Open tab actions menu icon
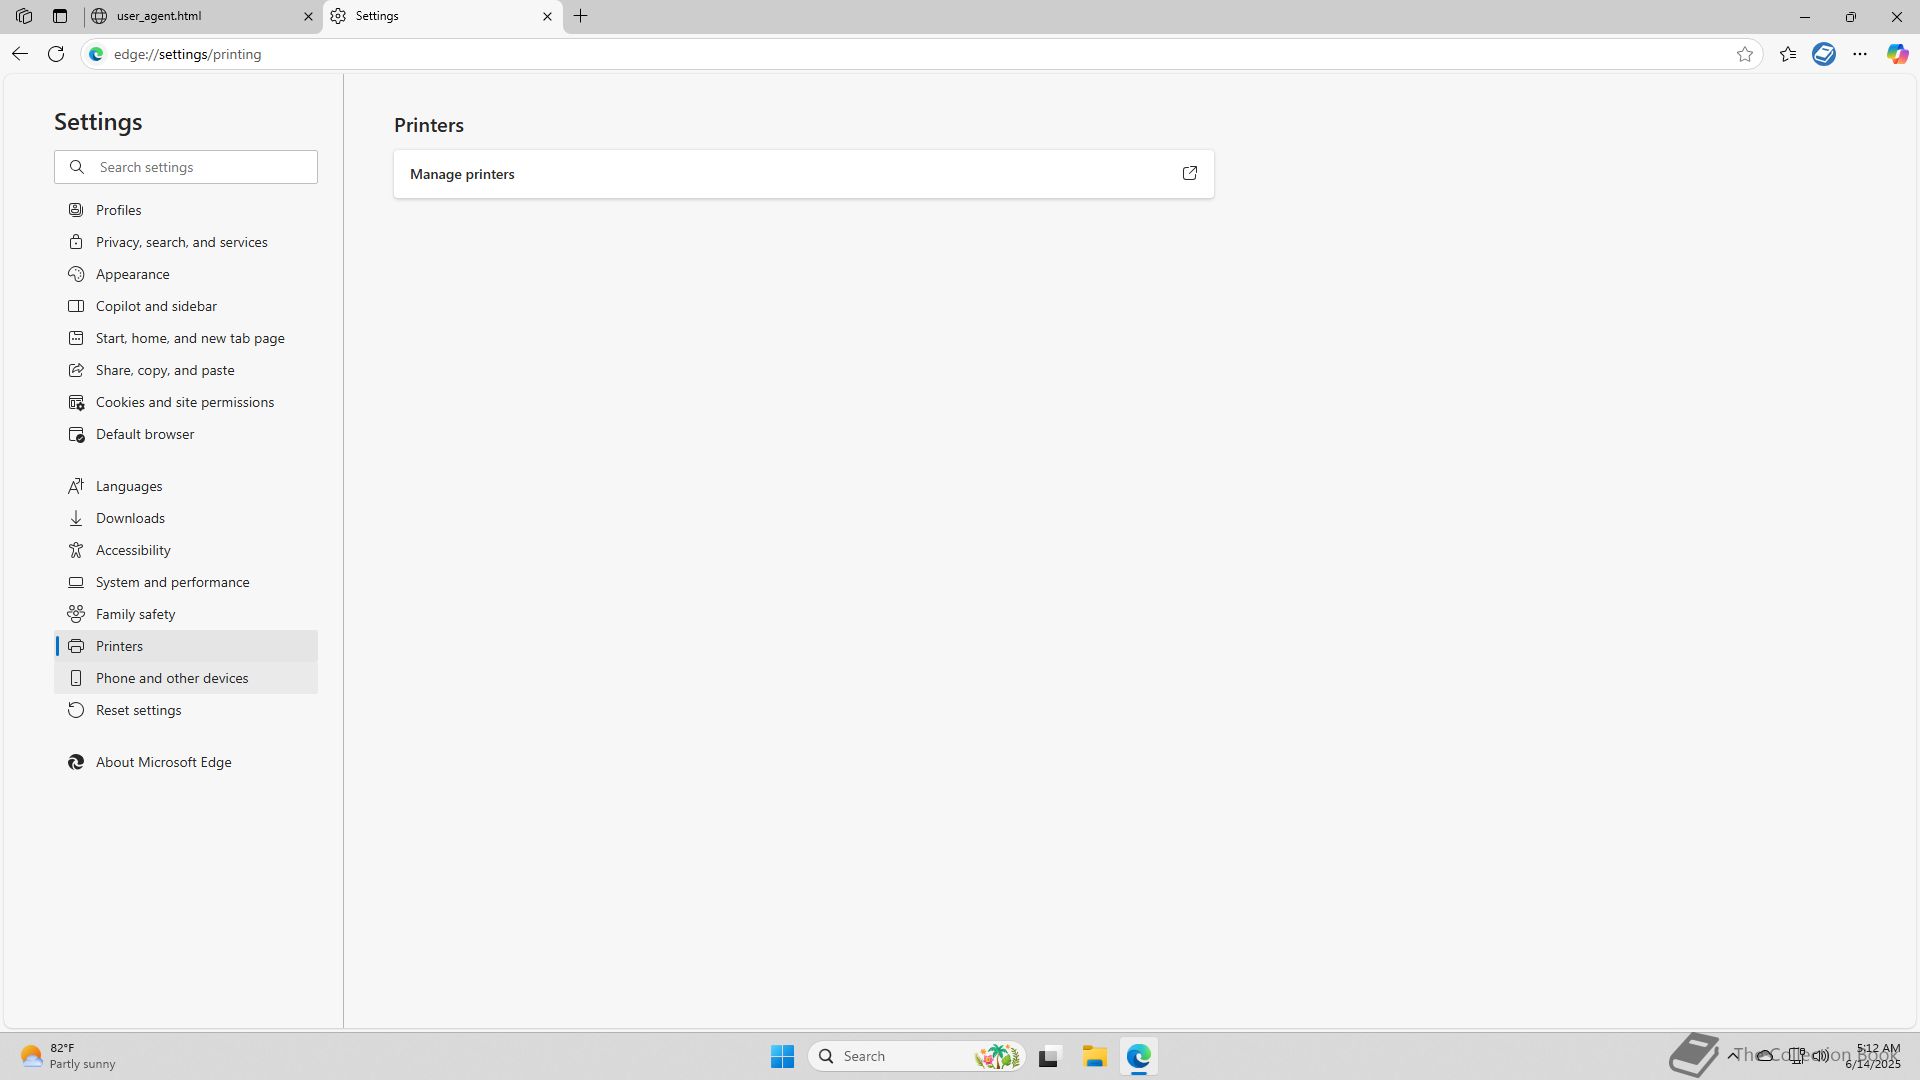The height and width of the screenshot is (1080, 1920). point(60,16)
